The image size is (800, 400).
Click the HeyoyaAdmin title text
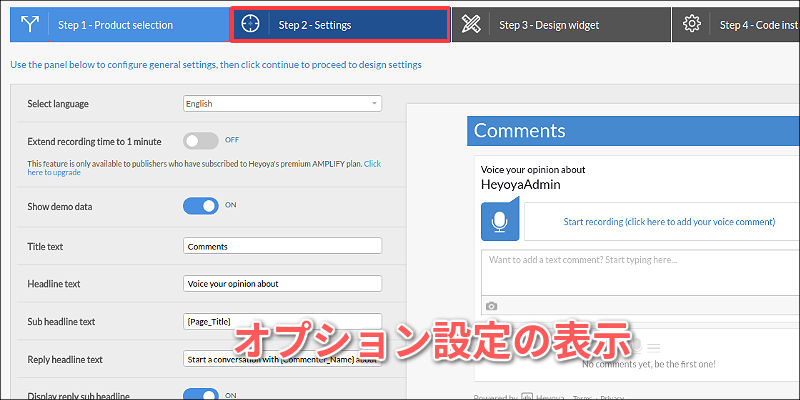pos(520,185)
